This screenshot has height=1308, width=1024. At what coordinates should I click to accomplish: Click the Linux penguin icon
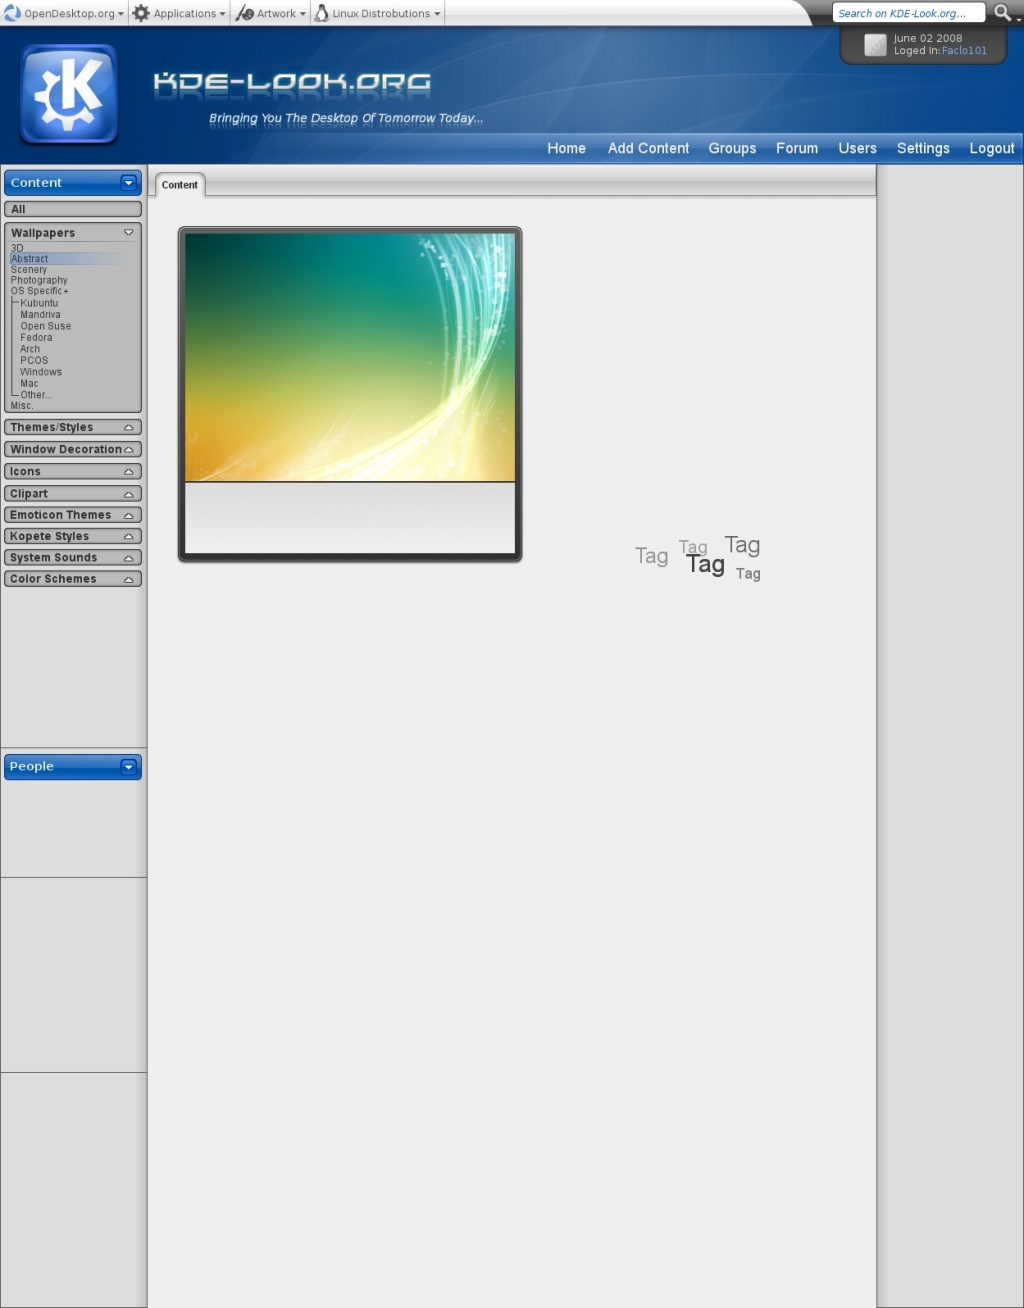point(321,13)
